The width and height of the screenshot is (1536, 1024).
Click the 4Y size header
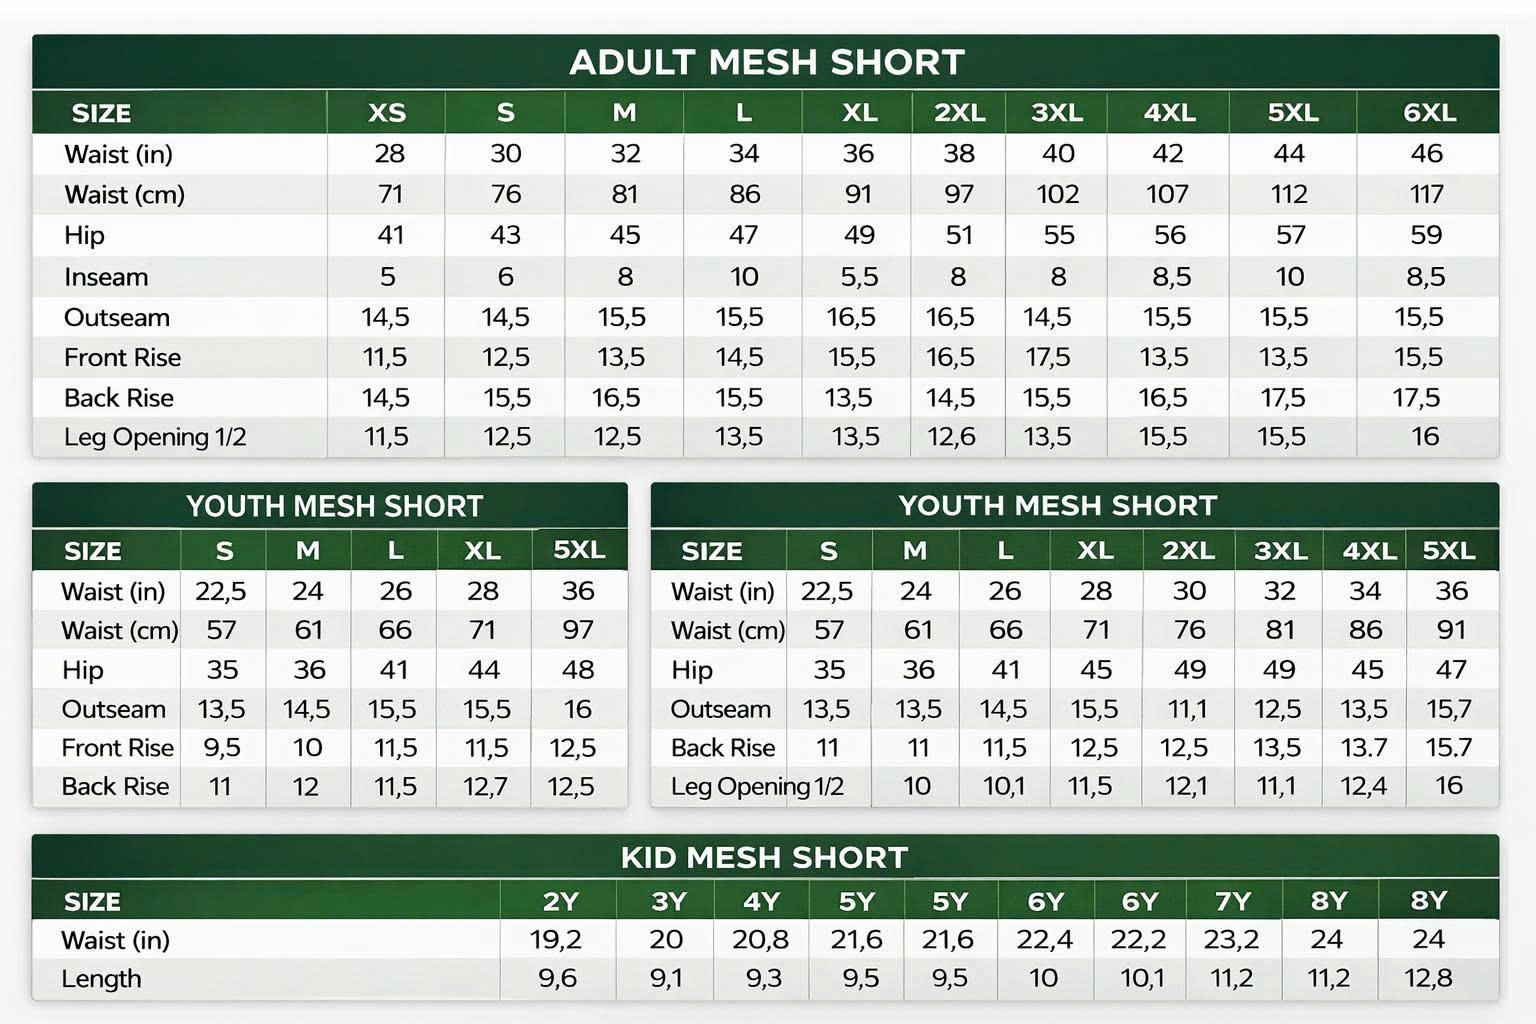click(x=761, y=902)
